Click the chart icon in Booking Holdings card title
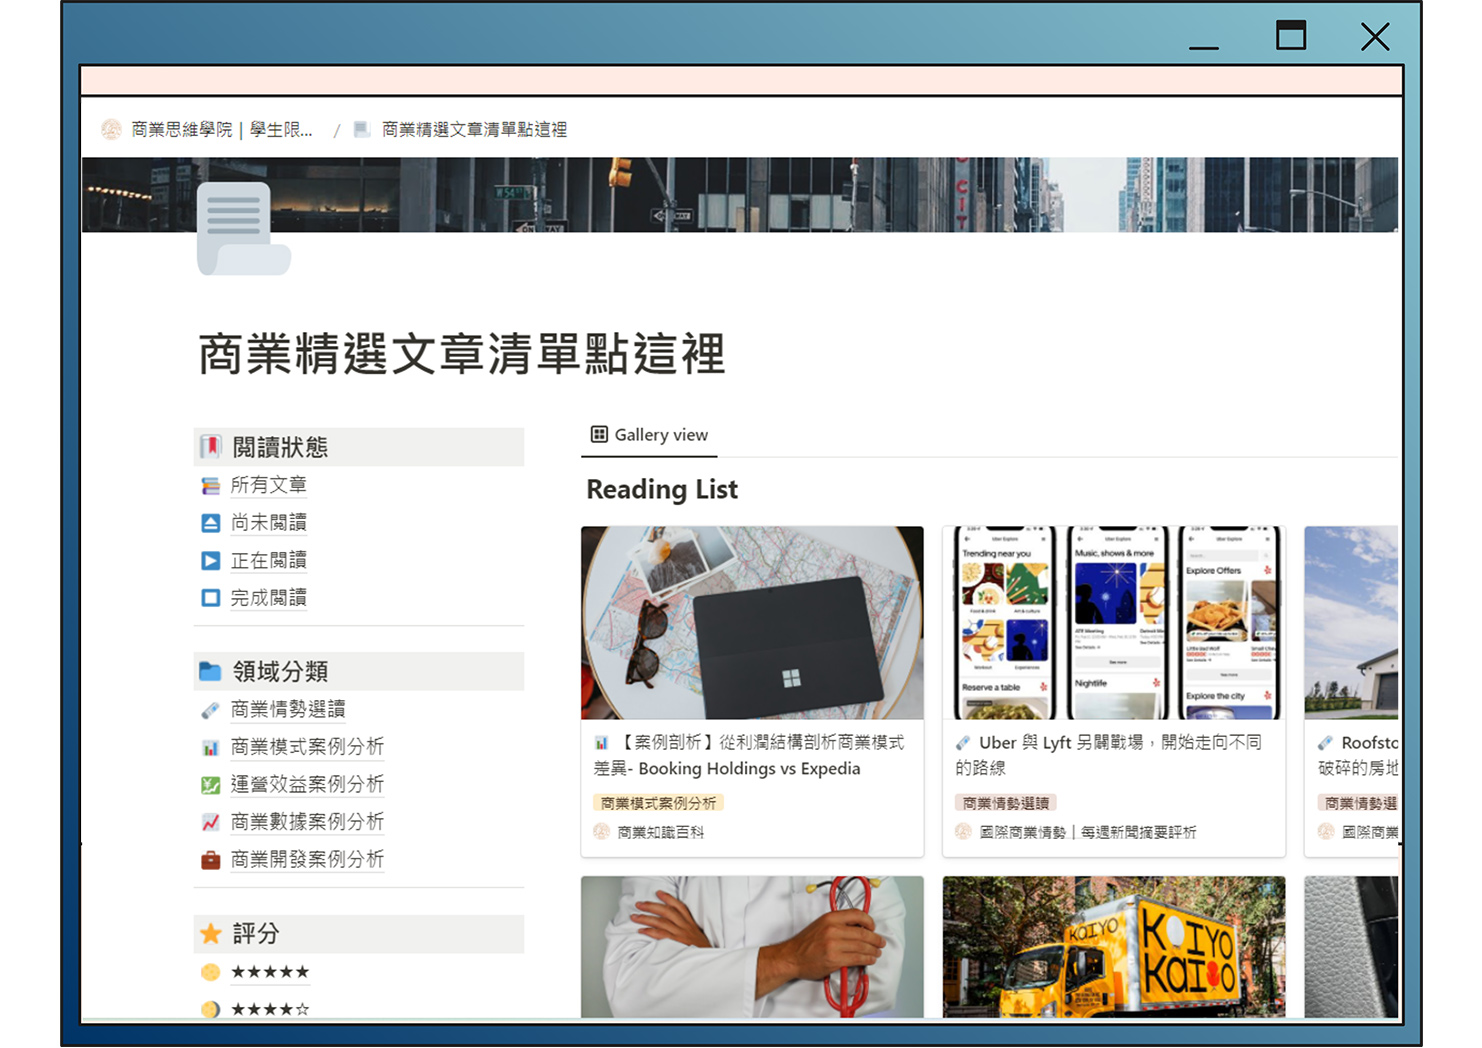Image resolution: width=1482 pixels, height=1048 pixels. tap(601, 743)
